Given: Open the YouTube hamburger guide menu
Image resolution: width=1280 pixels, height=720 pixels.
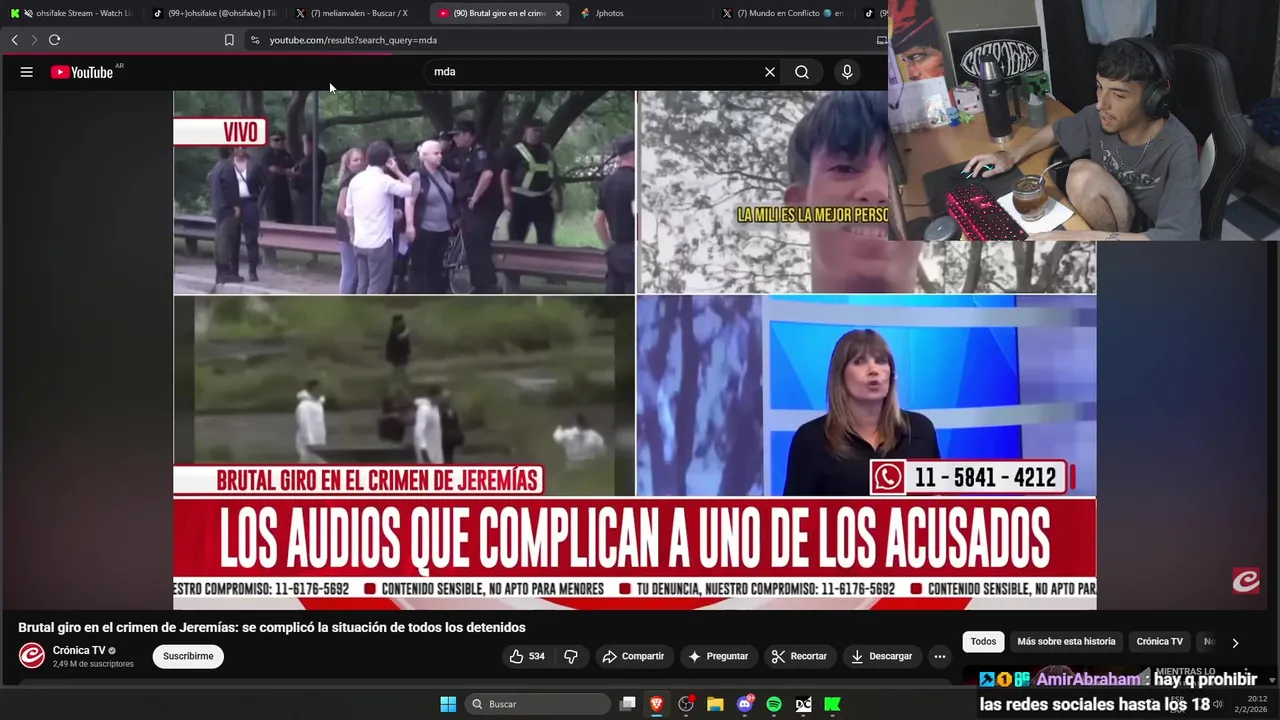Looking at the screenshot, I should 27,72.
